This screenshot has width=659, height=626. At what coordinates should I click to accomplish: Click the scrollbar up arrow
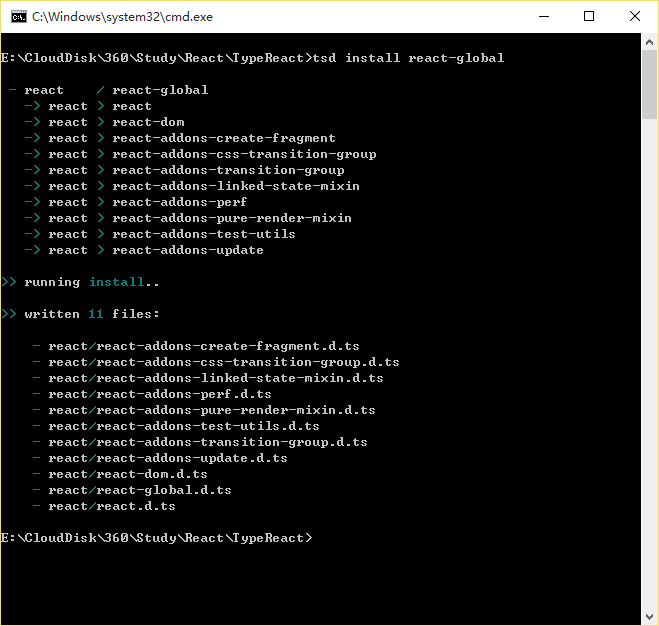click(x=649, y=42)
